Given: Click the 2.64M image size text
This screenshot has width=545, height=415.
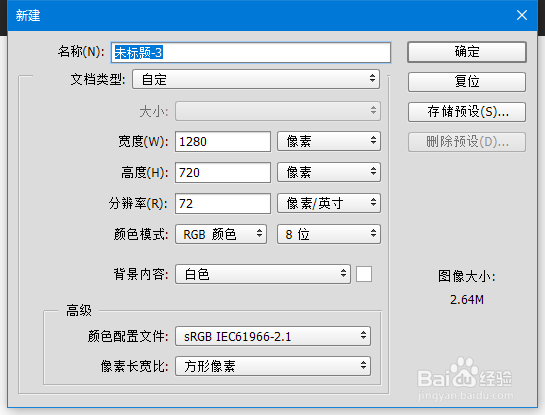Looking at the screenshot, I should (x=467, y=299).
